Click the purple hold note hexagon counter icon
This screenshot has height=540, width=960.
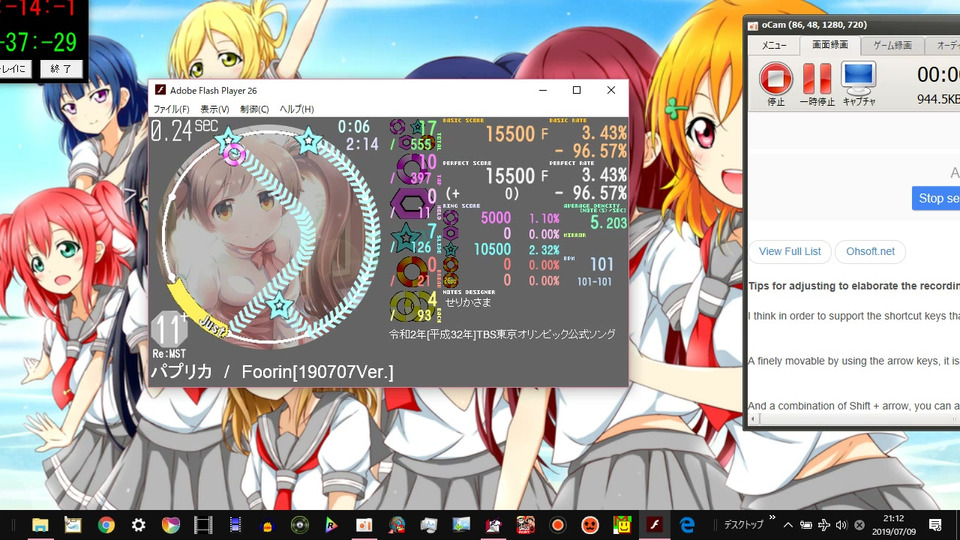coord(410,204)
